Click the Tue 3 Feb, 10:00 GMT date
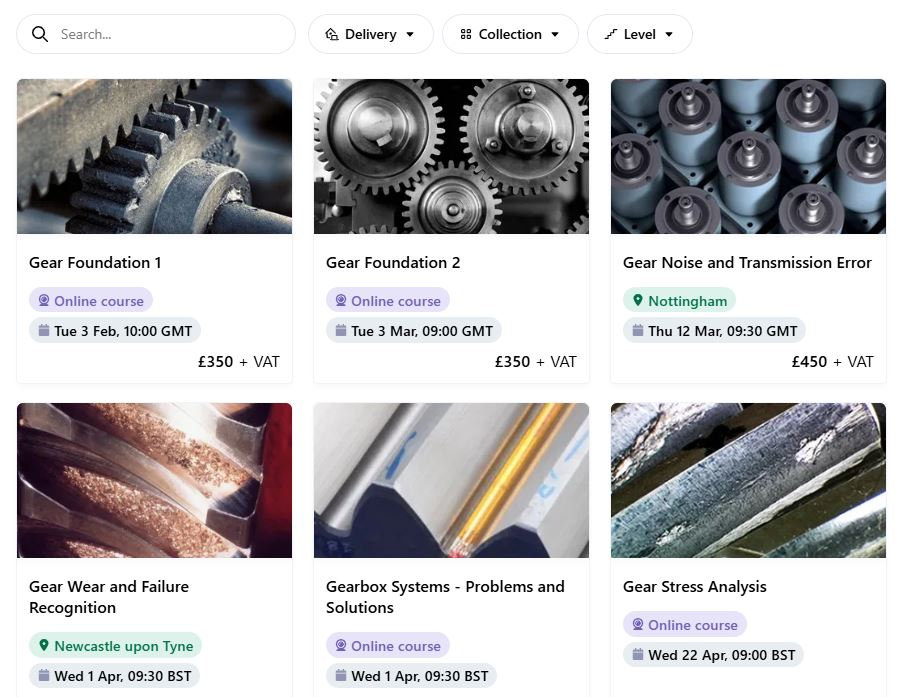The width and height of the screenshot is (904, 697). tap(123, 331)
